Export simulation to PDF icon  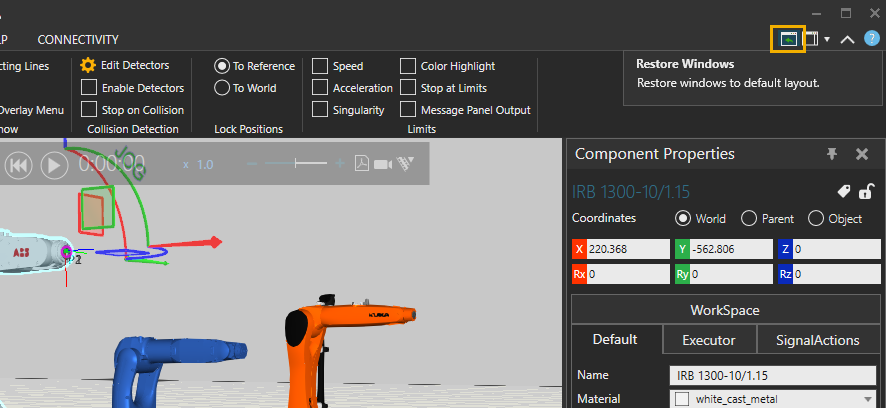click(x=362, y=164)
